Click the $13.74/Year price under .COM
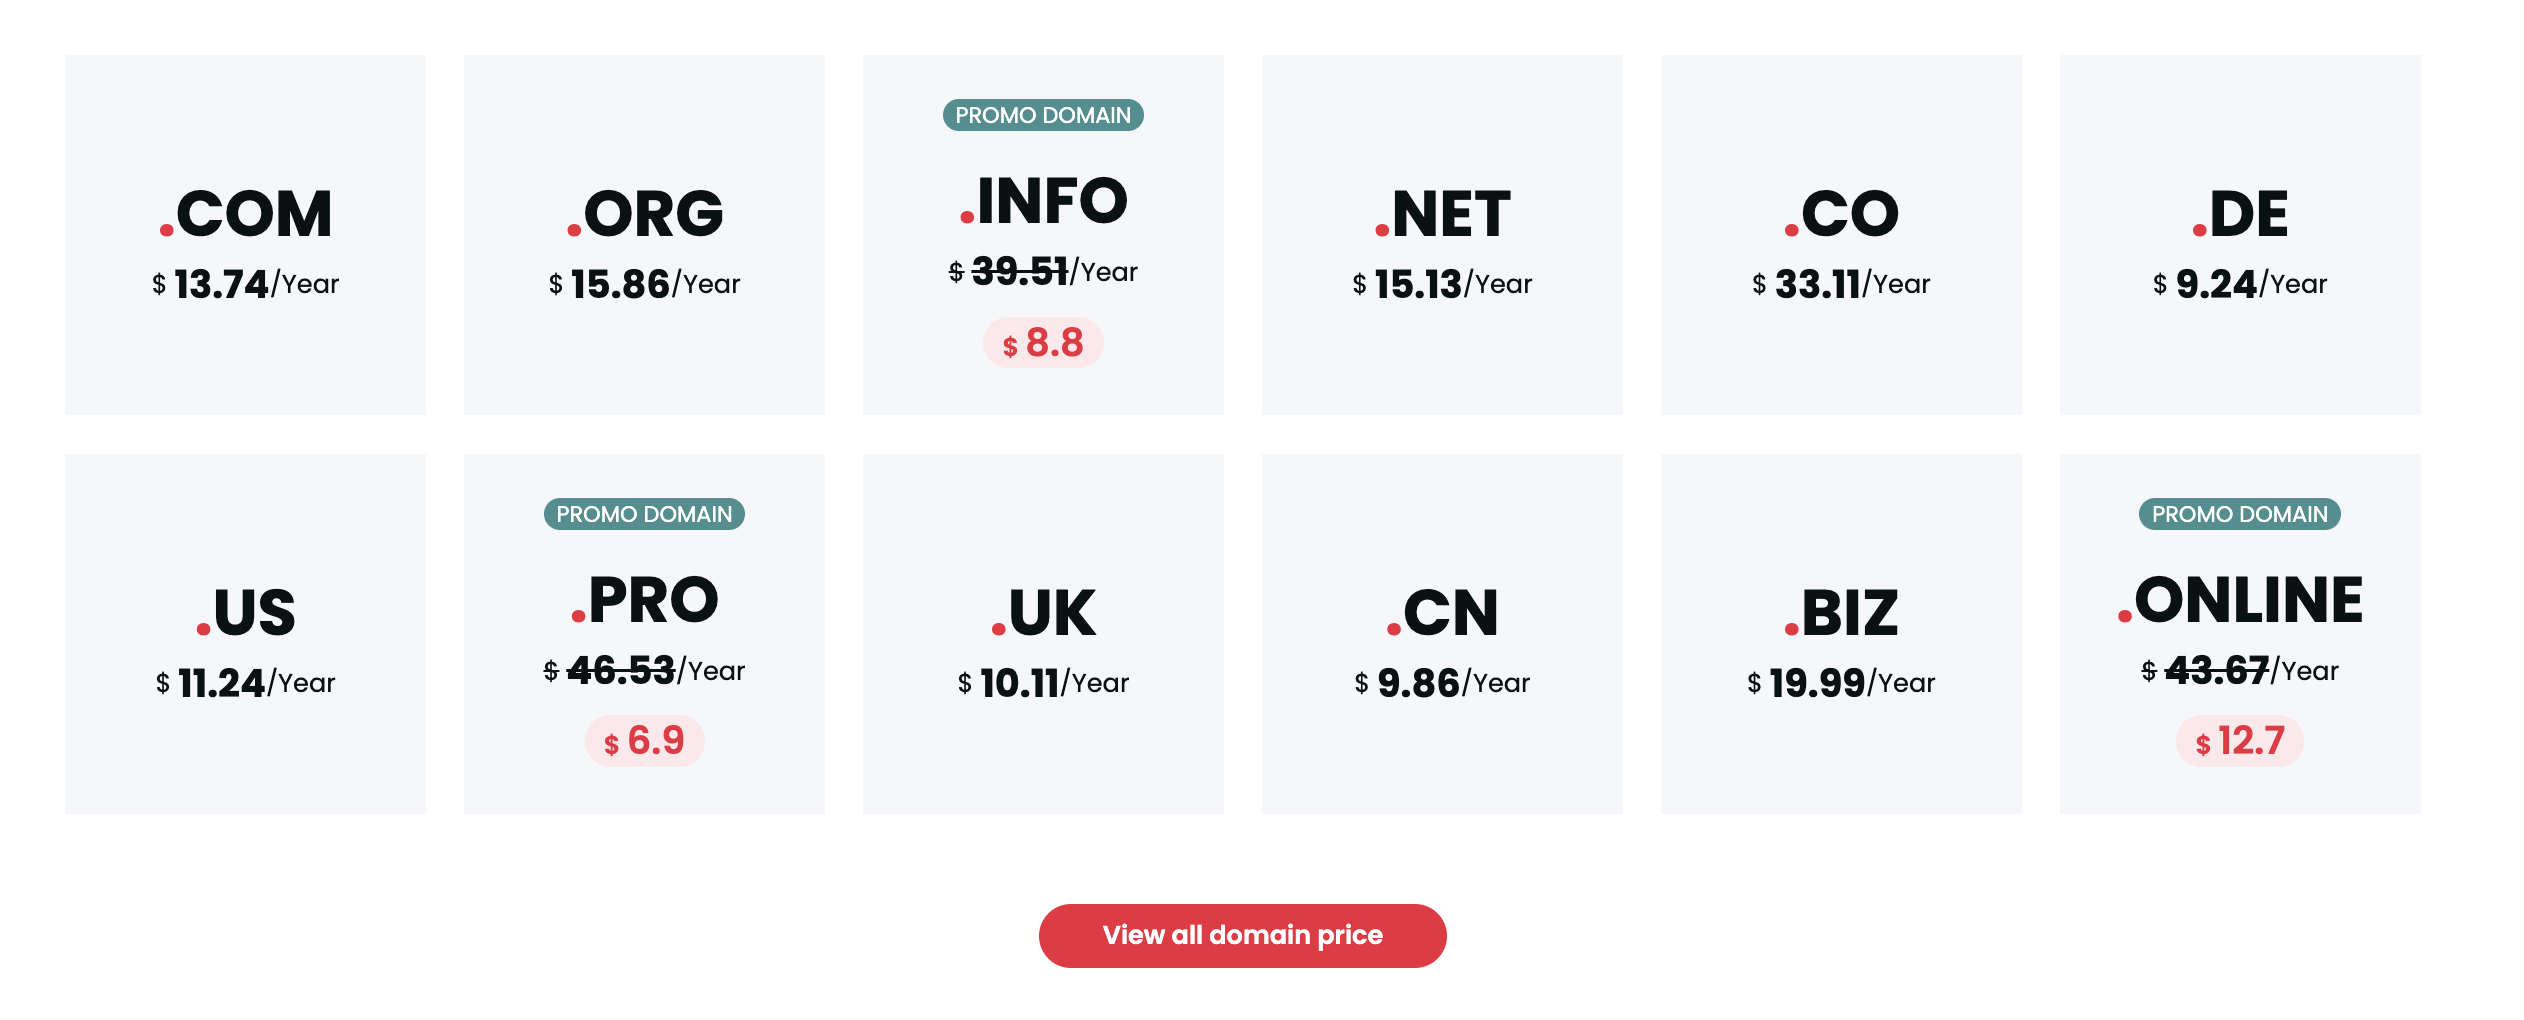This screenshot has height=1020, width=2524. tap(245, 284)
